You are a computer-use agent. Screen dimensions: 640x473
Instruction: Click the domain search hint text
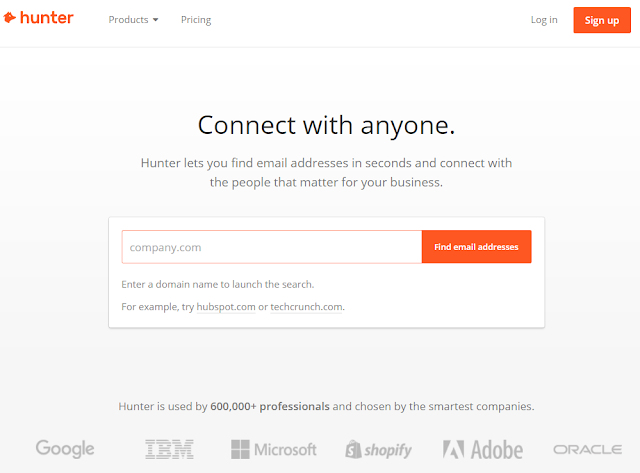(217, 284)
